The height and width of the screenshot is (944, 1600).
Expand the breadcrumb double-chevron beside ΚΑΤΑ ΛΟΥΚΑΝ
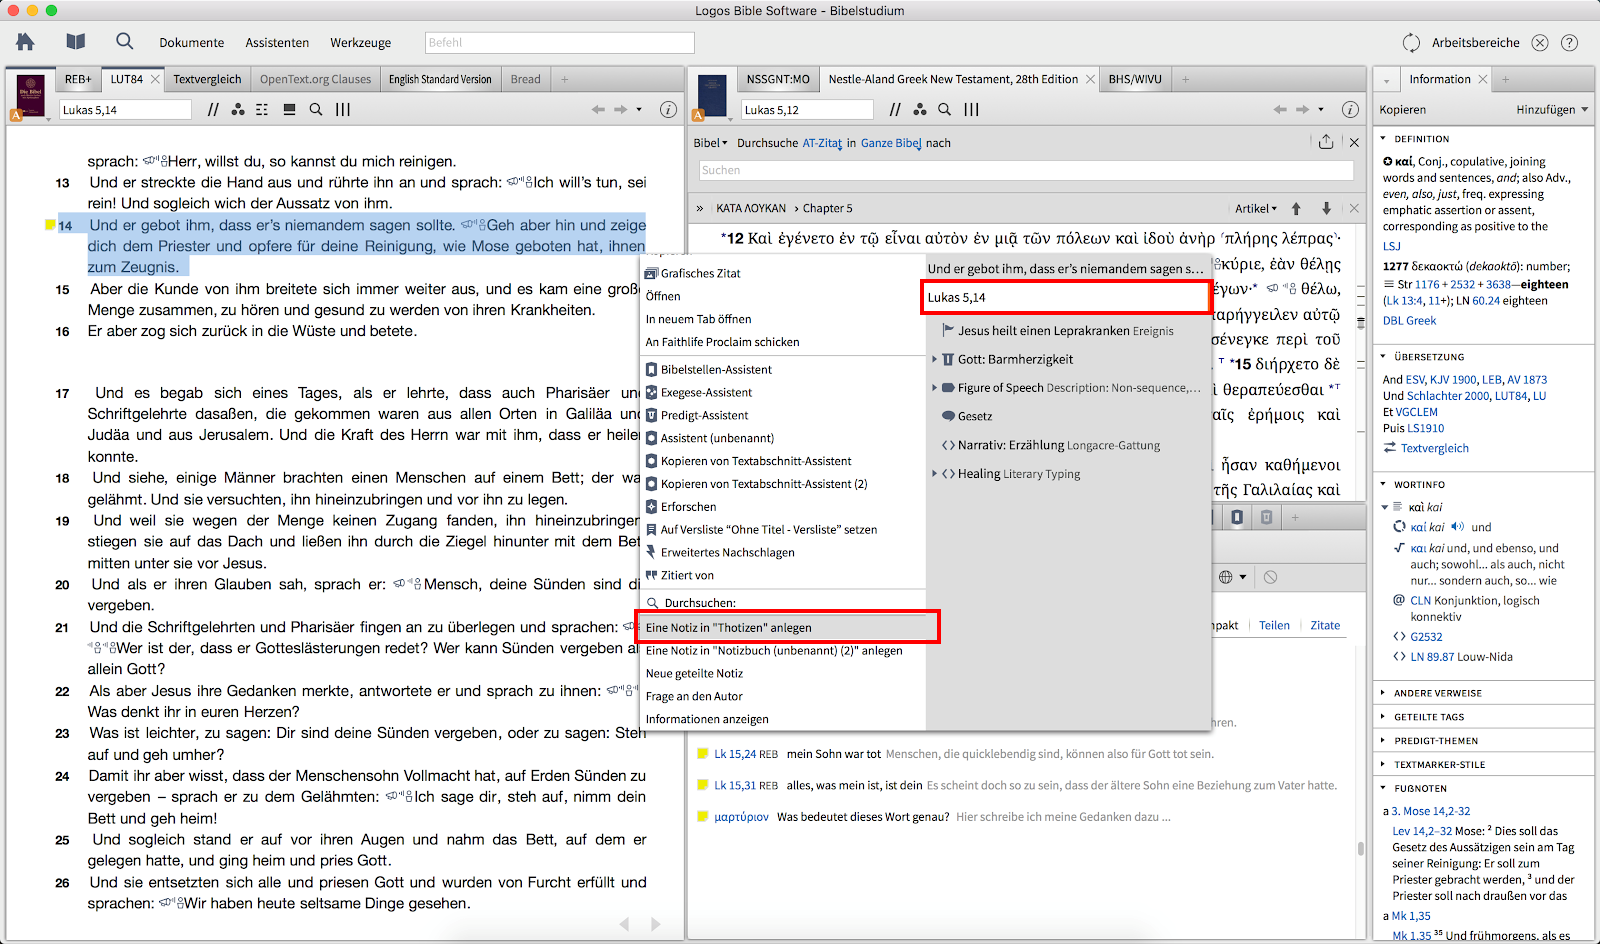(x=700, y=208)
